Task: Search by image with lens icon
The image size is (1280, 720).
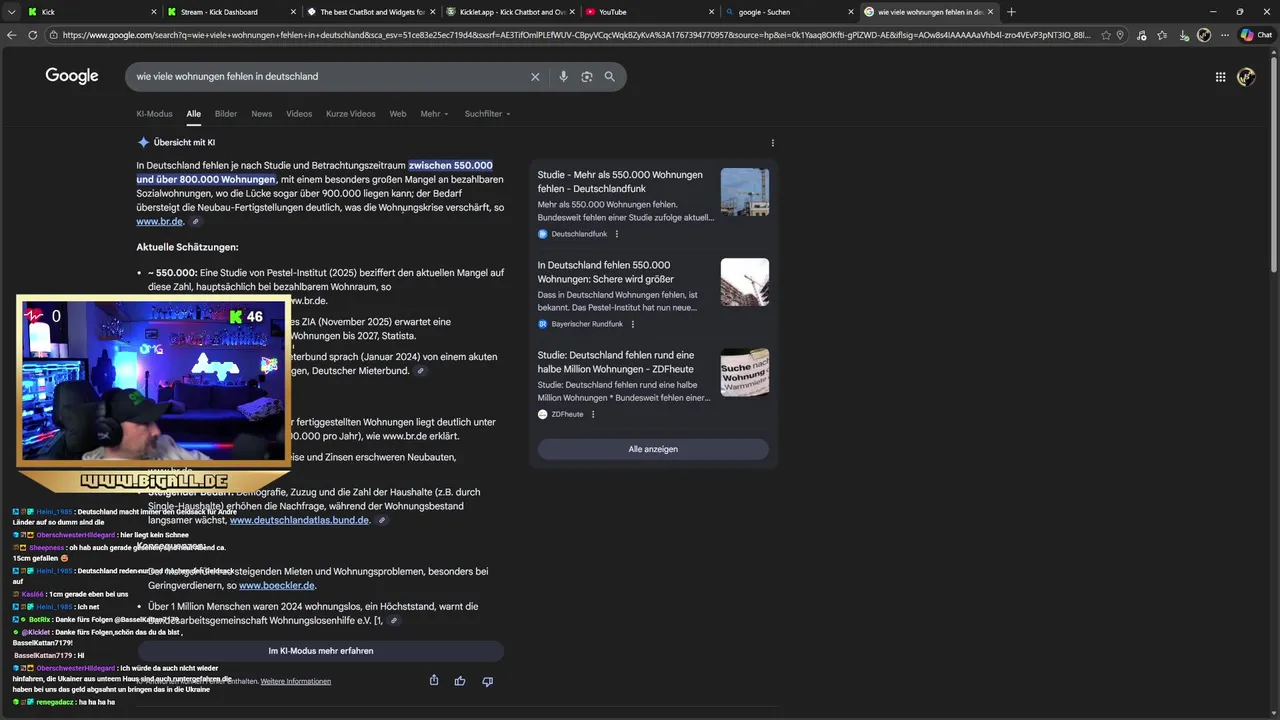Action: pos(587,76)
